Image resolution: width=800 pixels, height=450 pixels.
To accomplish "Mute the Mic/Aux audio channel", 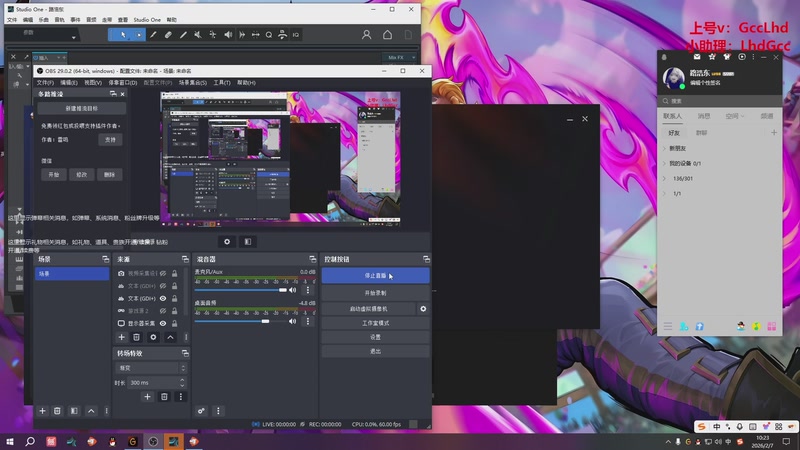I will click(x=293, y=290).
